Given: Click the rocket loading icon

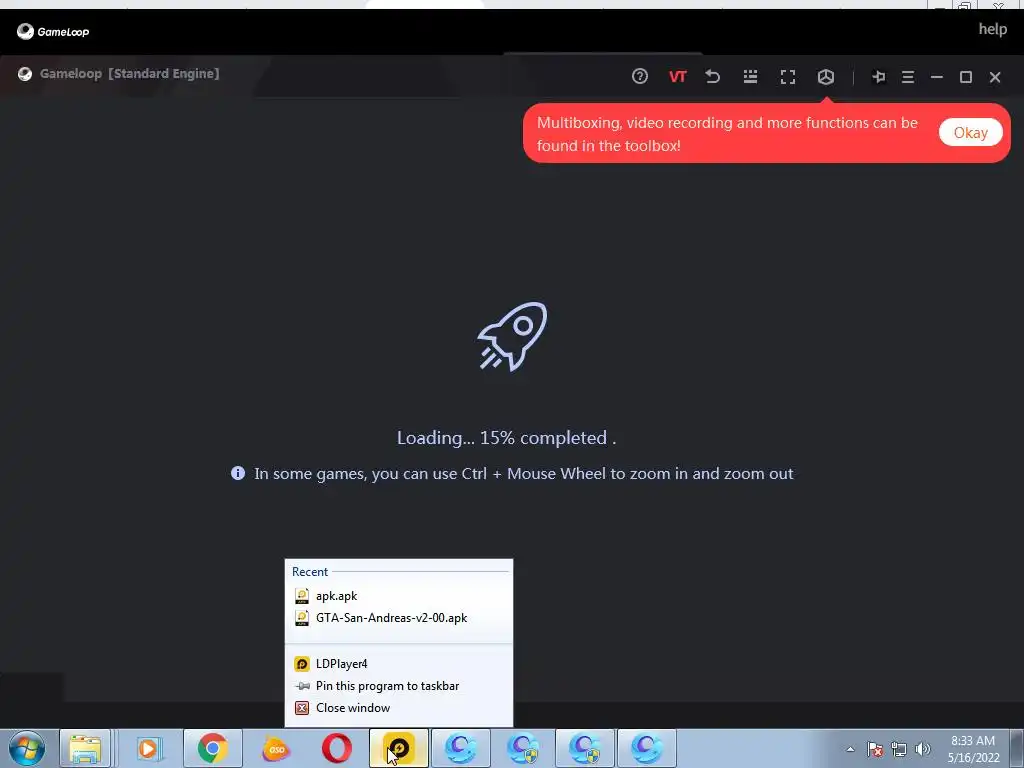Looking at the screenshot, I should pyautogui.click(x=513, y=336).
